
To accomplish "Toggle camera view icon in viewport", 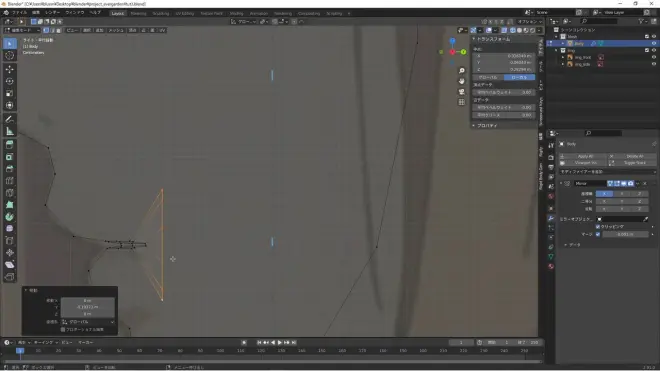I will (462, 92).
